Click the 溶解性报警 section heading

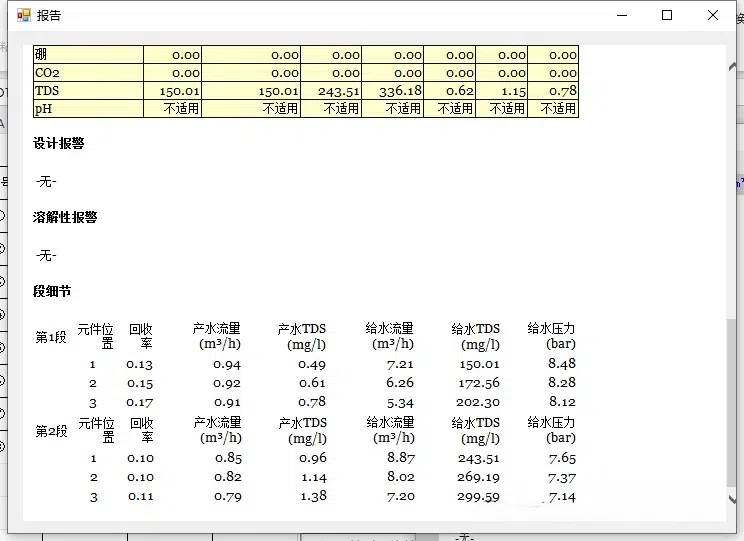[x=65, y=217]
